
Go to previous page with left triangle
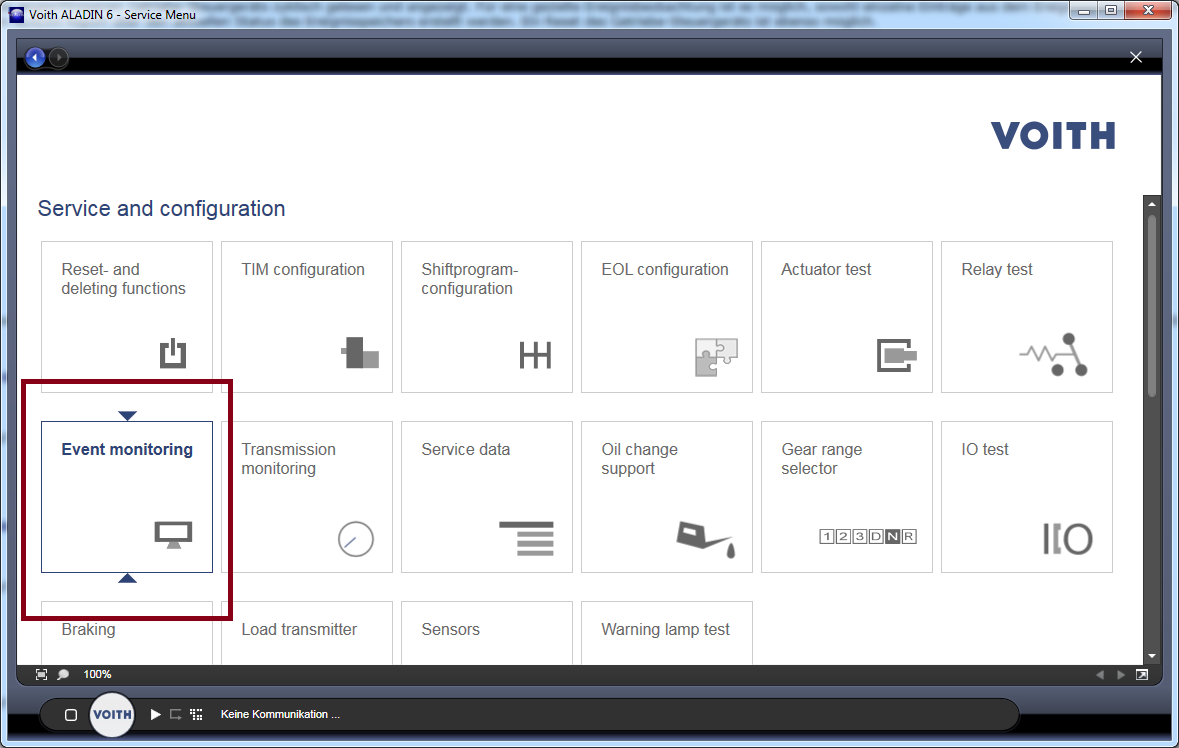tap(1100, 674)
